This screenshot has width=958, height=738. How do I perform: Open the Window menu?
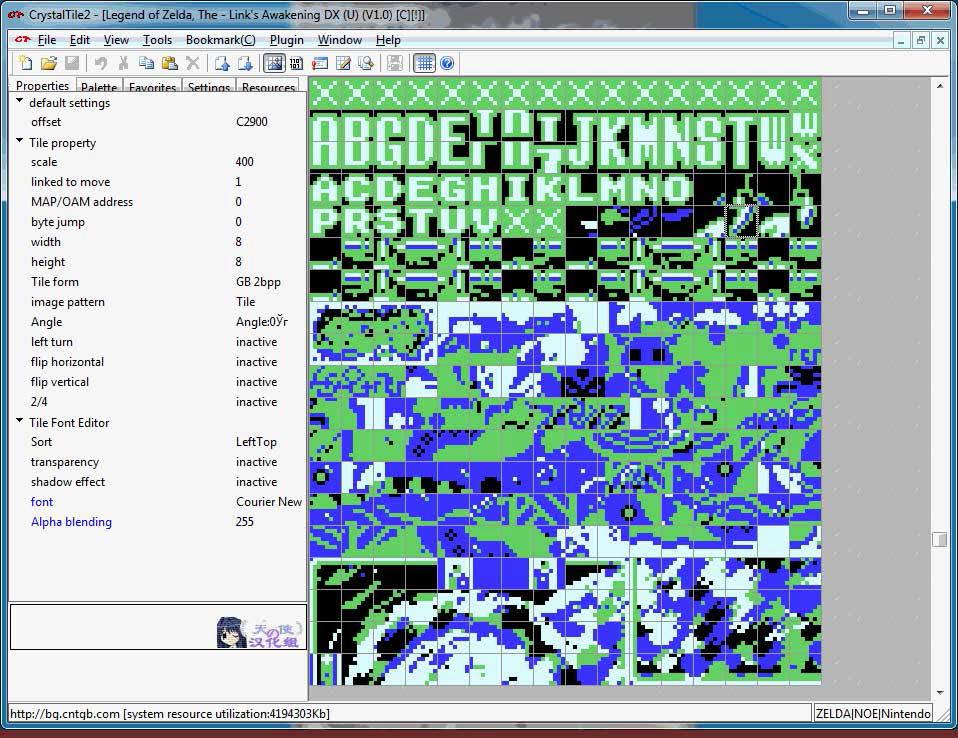pos(340,40)
